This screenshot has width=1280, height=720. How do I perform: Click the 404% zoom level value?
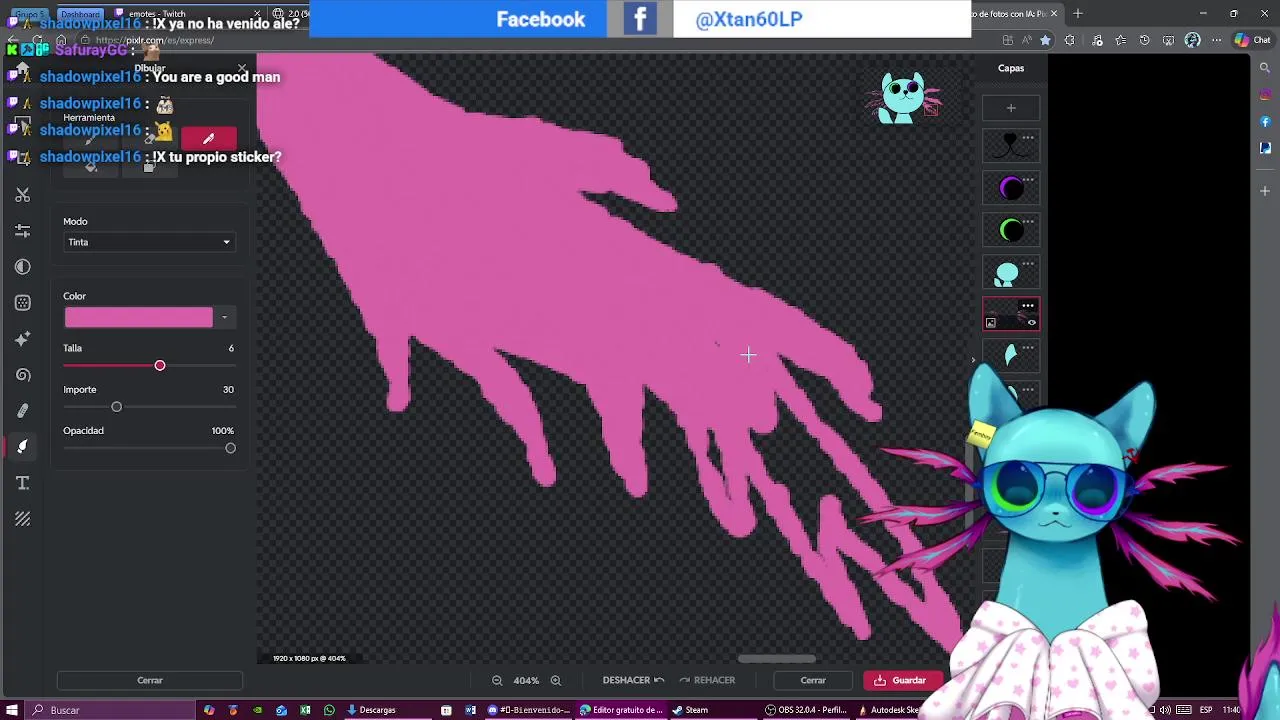(x=526, y=680)
